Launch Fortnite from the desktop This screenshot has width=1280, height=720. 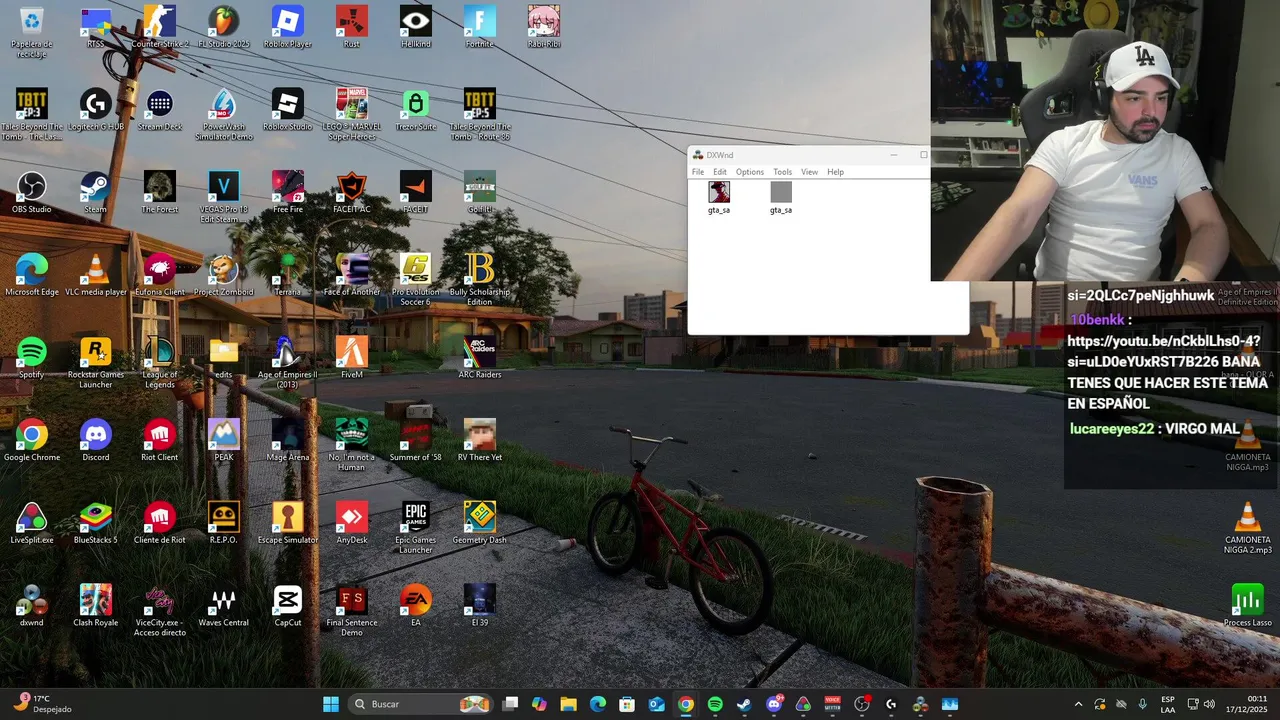(480, 27)
